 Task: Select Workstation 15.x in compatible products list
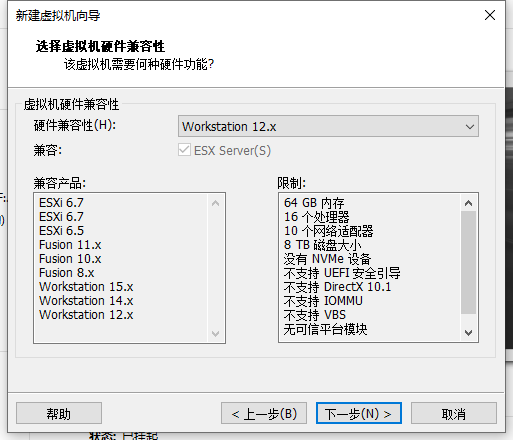pos(86,287)
